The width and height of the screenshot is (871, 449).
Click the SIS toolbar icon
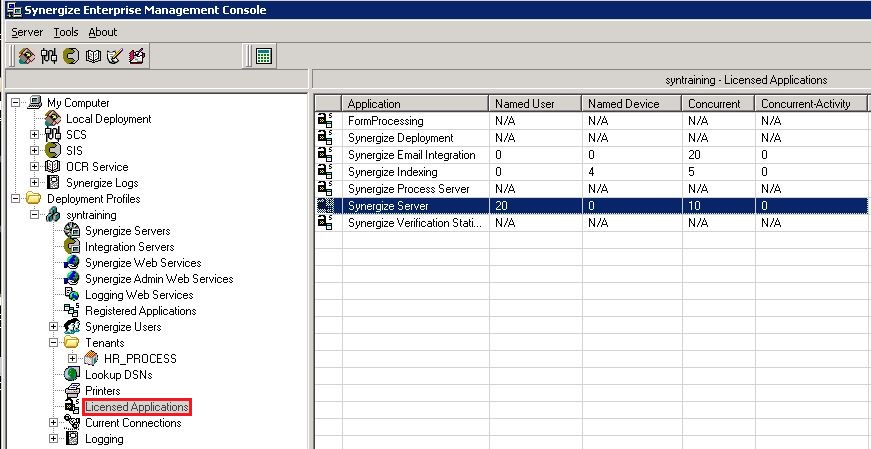(x=71, y=56)
